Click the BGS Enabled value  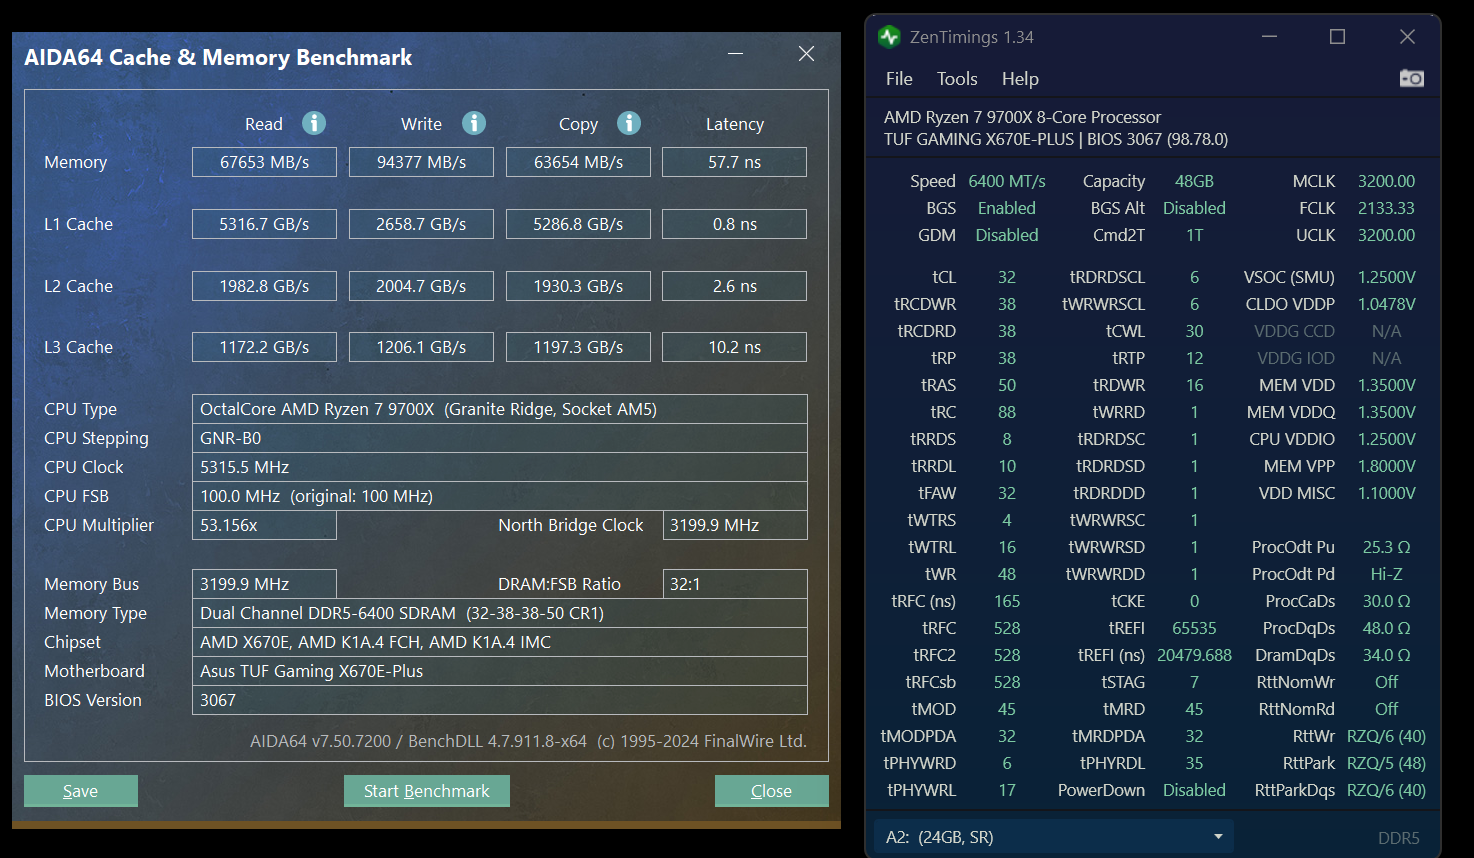[1007, 208]
